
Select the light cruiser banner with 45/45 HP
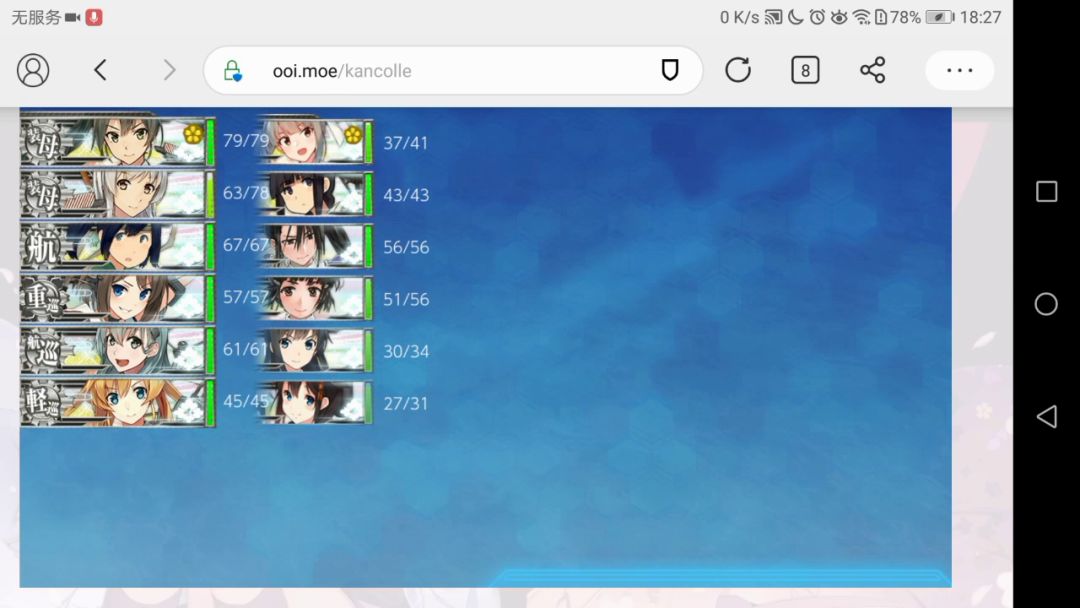tap(115, 402)
